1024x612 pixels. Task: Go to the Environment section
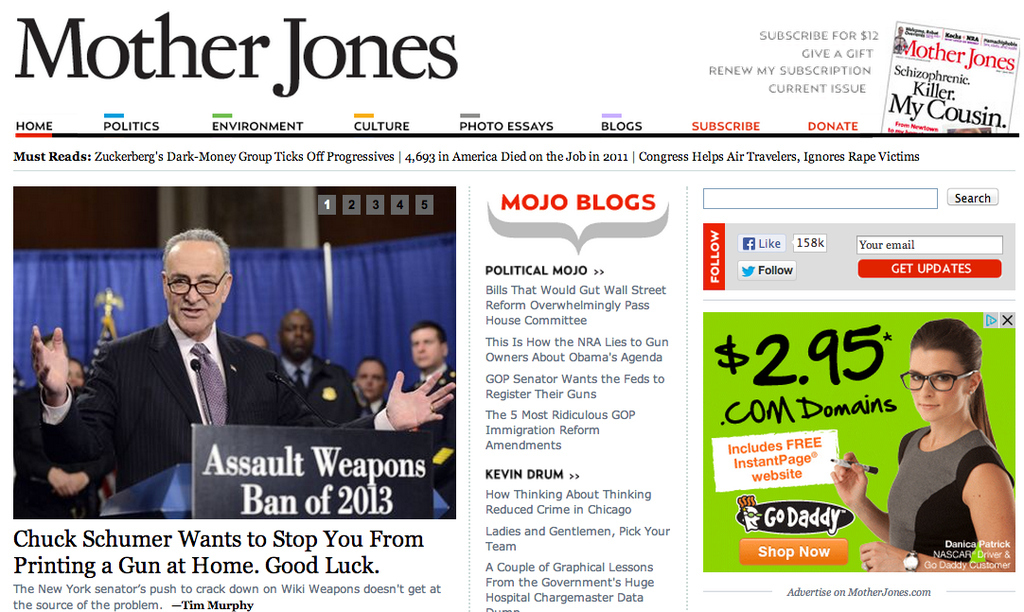pos(257,126)
